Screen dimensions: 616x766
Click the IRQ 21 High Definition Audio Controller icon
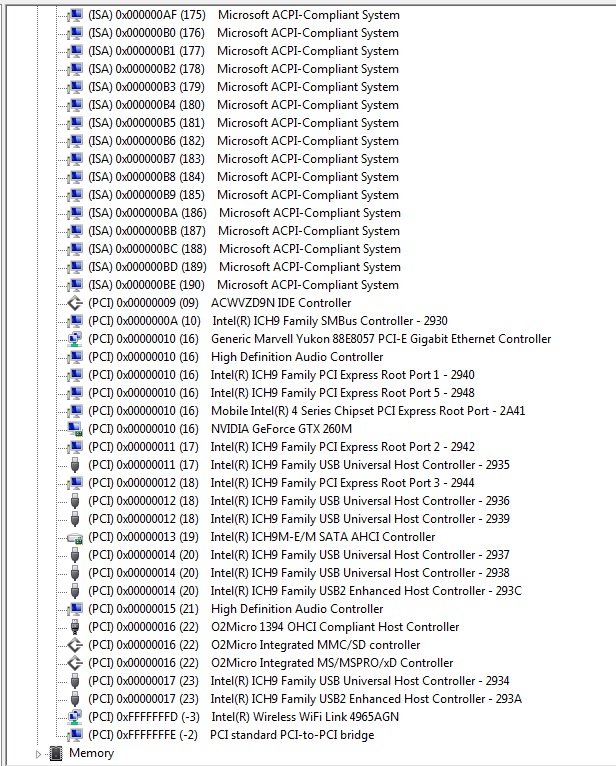click(x=75, y=609)
